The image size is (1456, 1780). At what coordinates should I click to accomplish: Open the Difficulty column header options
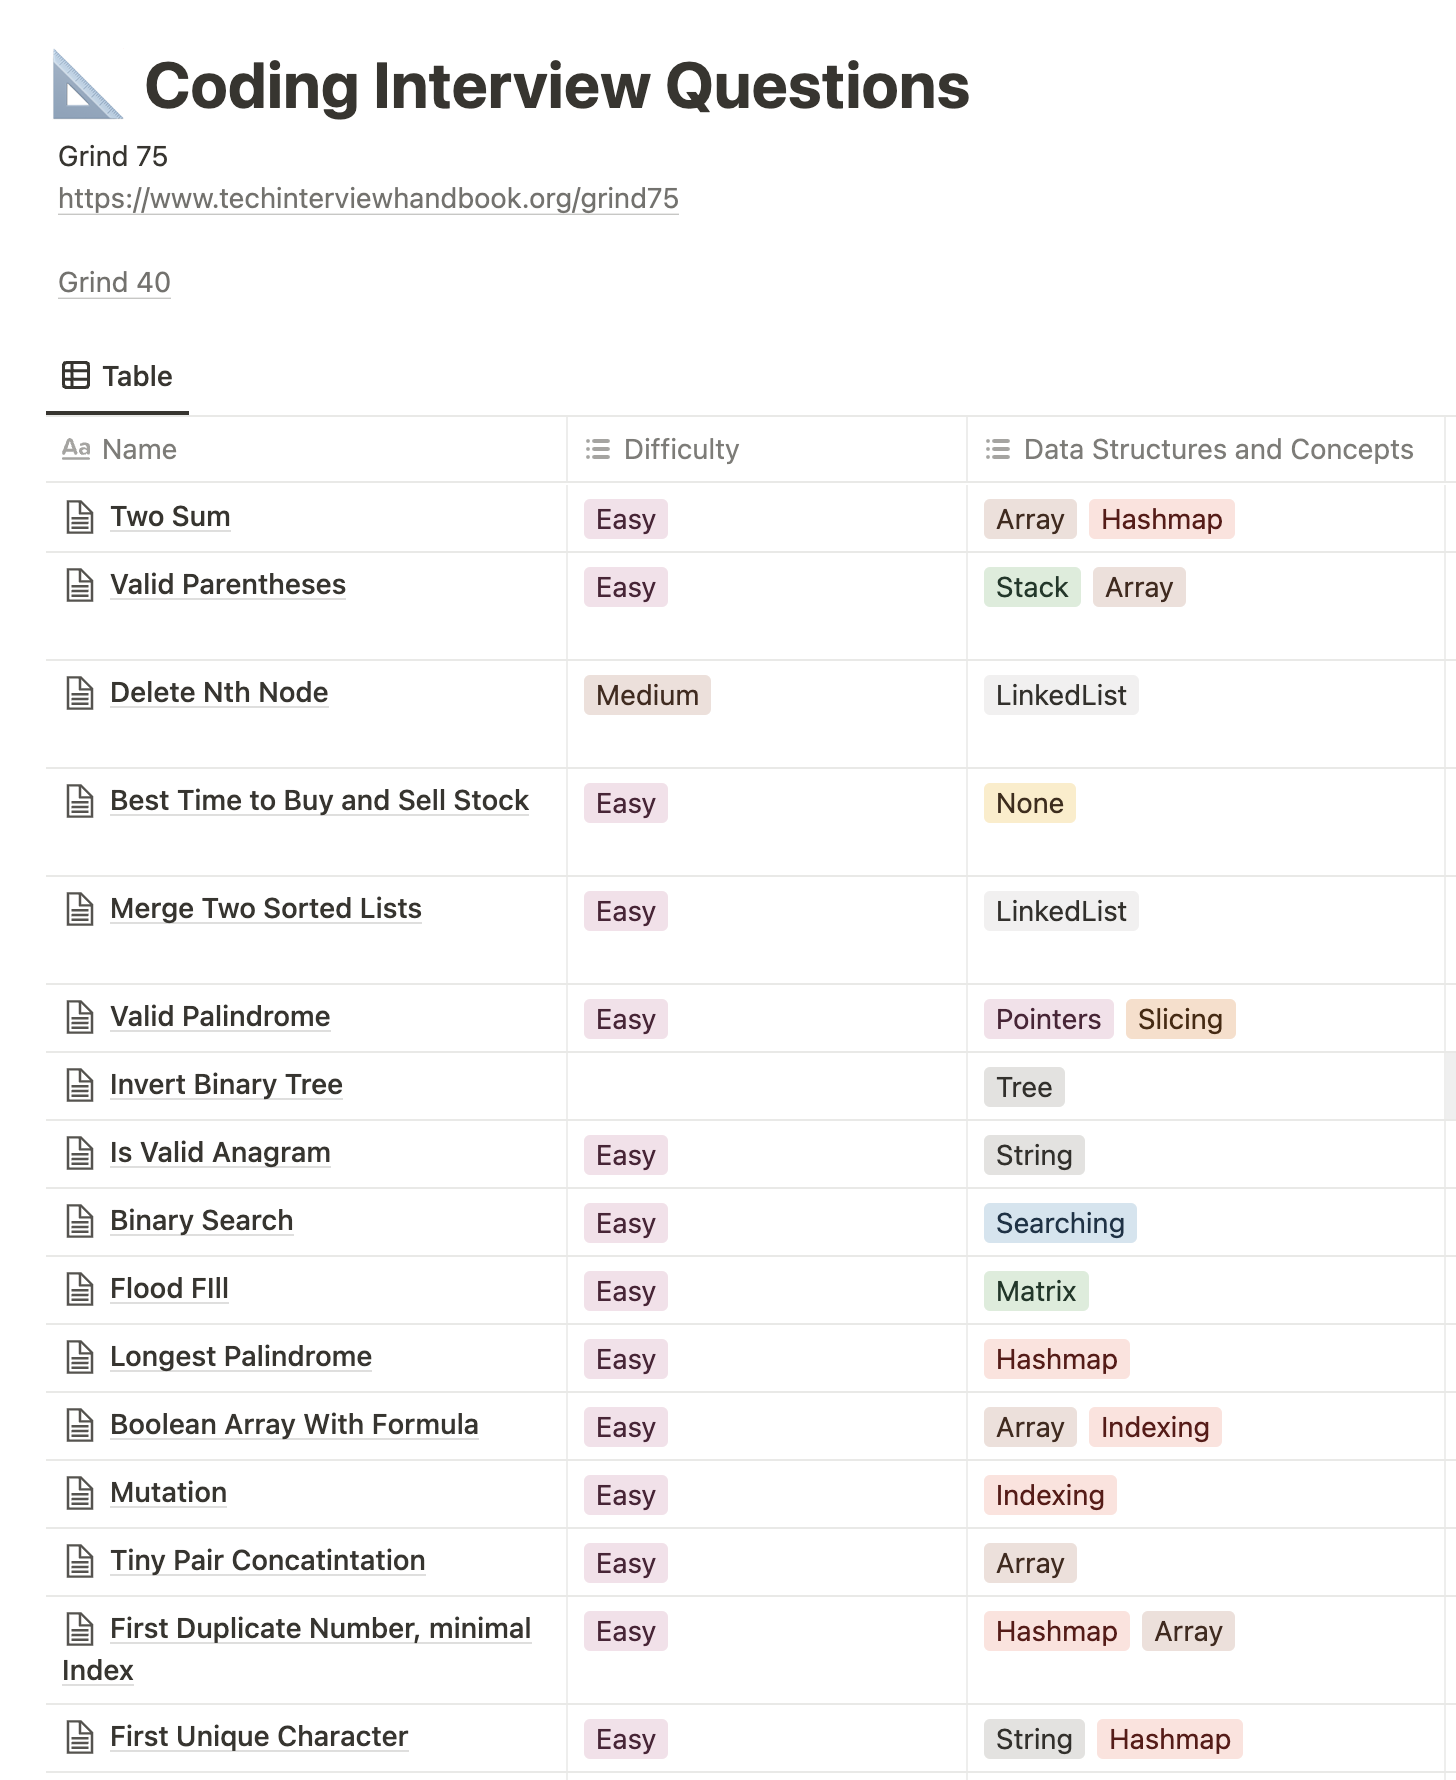767,449
